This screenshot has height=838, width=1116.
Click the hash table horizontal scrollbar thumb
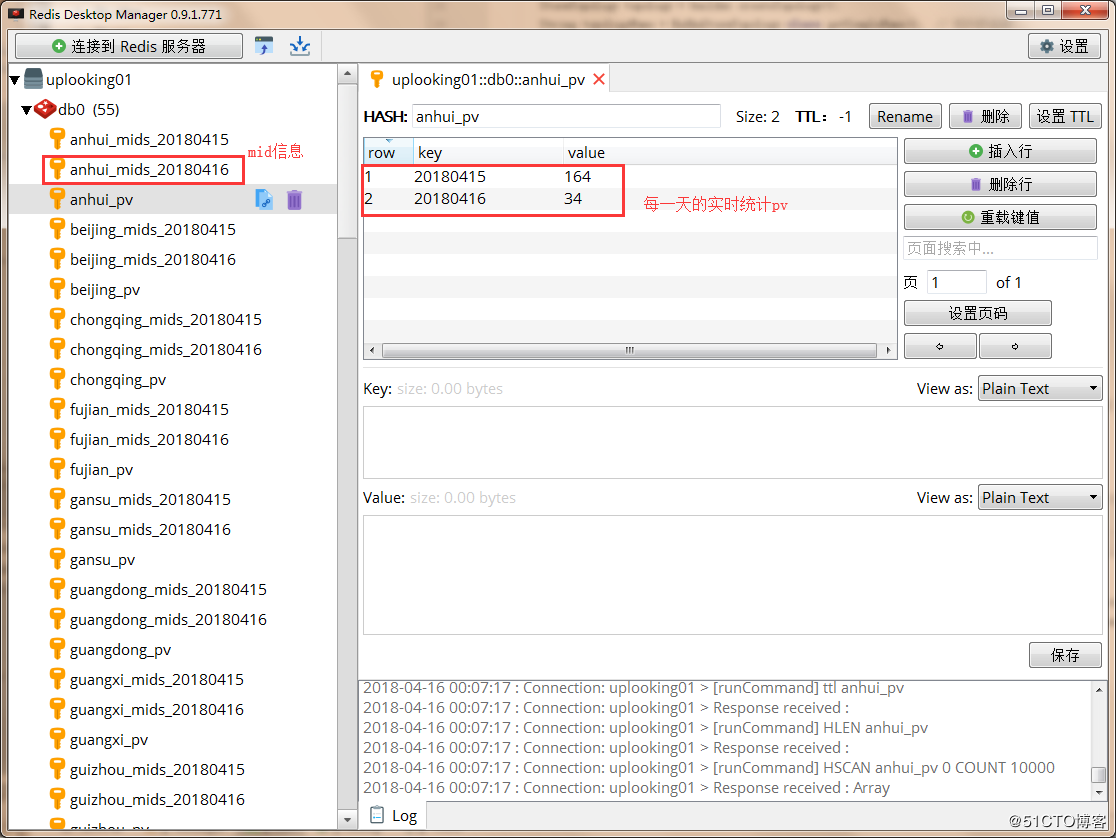629,350
